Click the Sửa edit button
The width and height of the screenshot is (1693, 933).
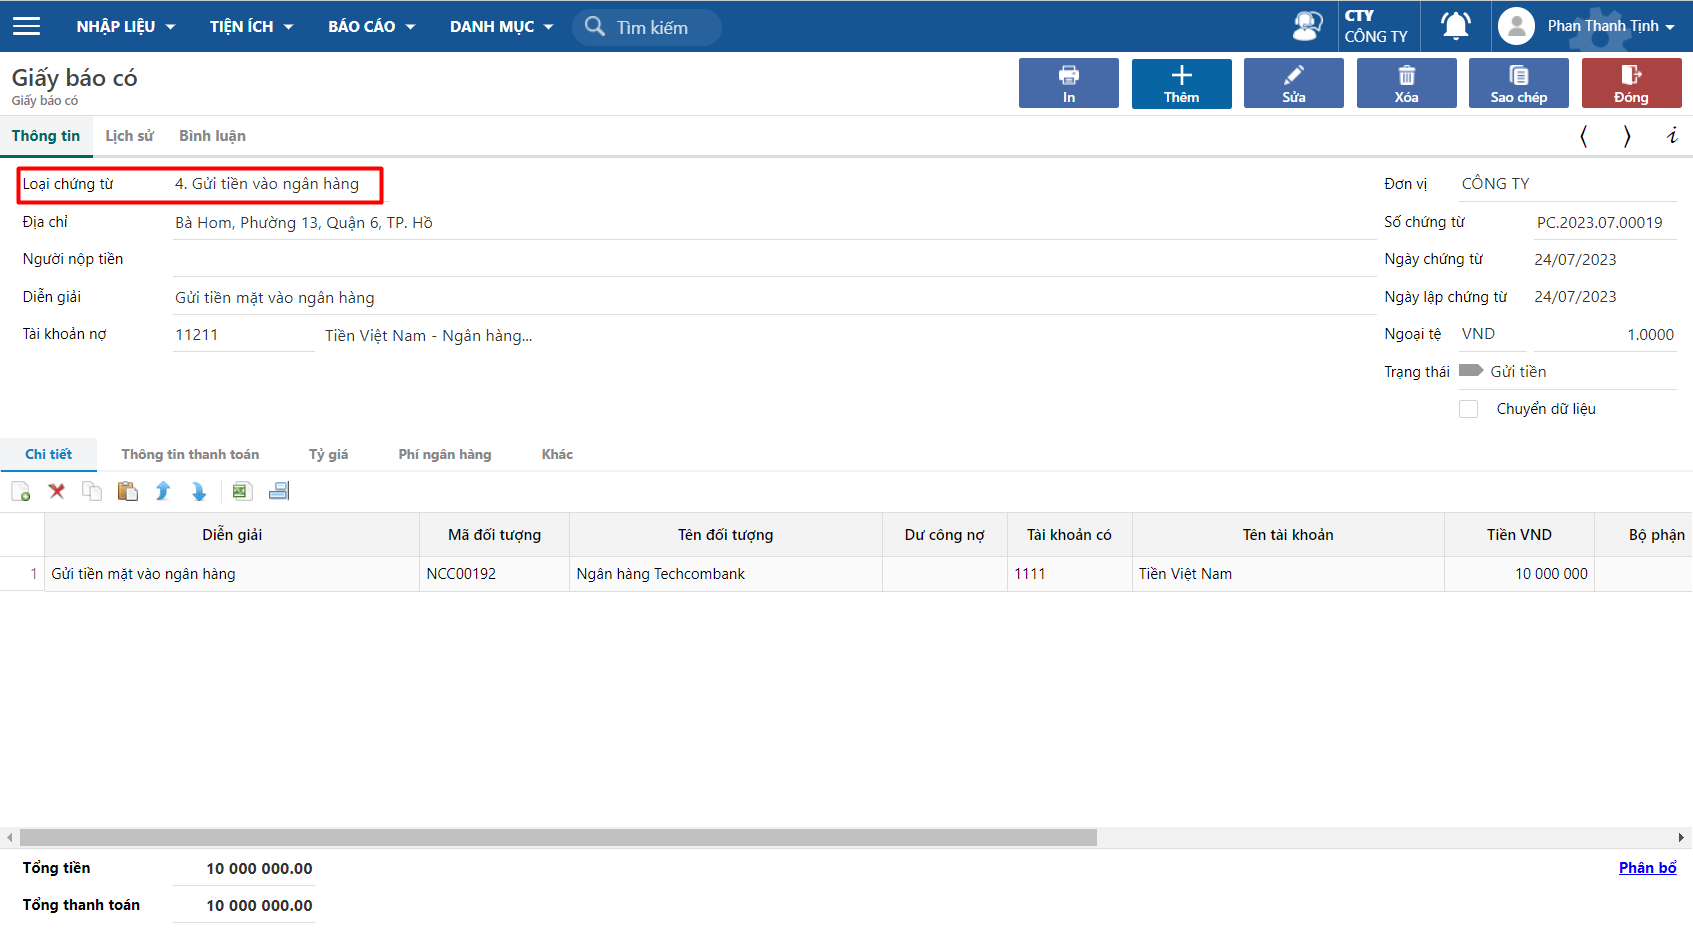[1293, 83]
